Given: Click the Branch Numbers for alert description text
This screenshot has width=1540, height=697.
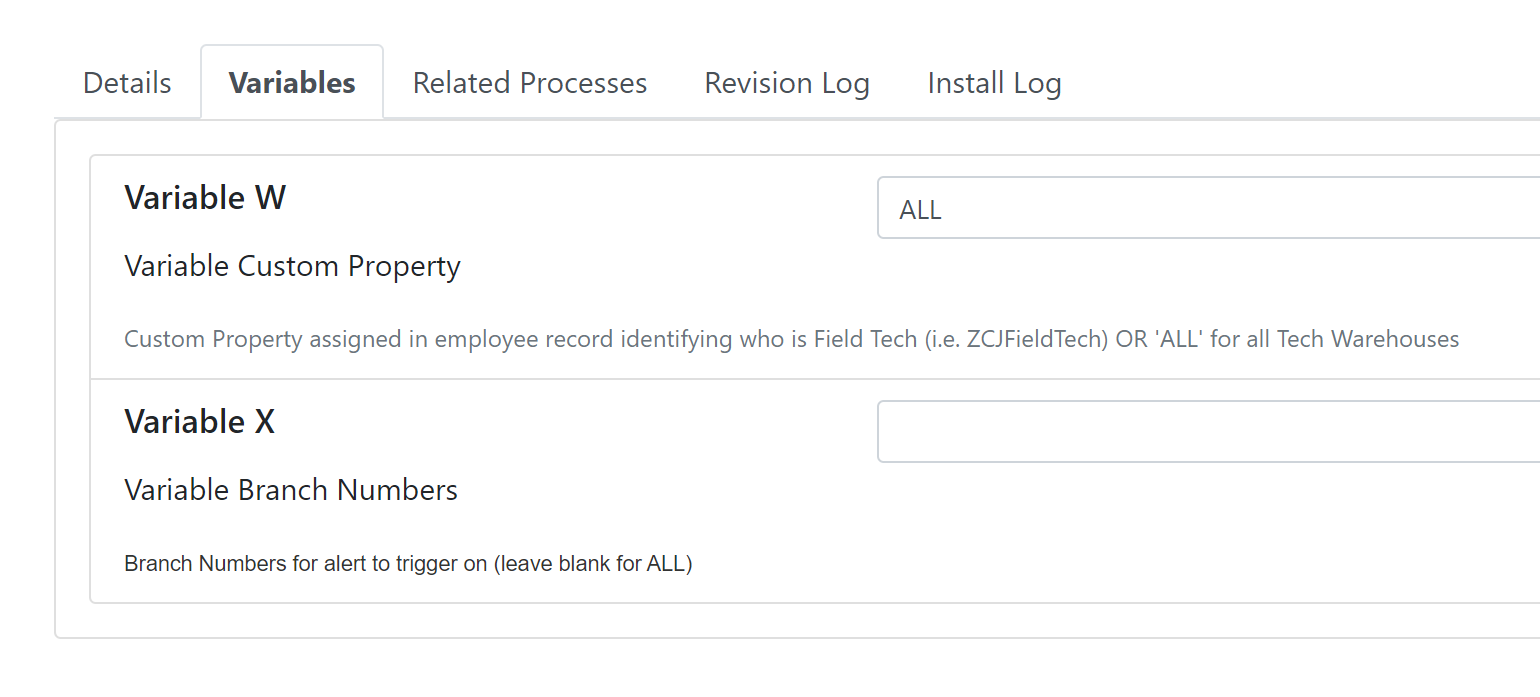Looking at the screenshot, I should [408, 564].
